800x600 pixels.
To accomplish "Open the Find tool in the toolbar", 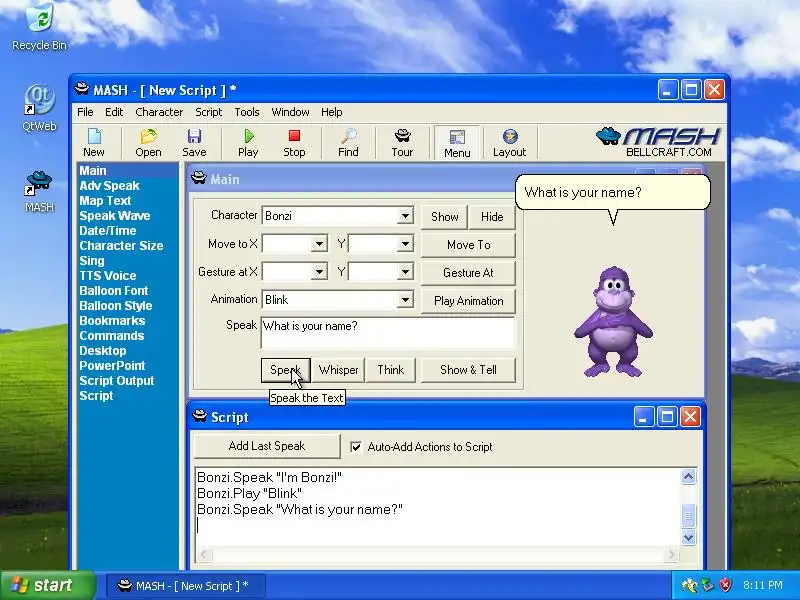I will [x=348, y=143].
